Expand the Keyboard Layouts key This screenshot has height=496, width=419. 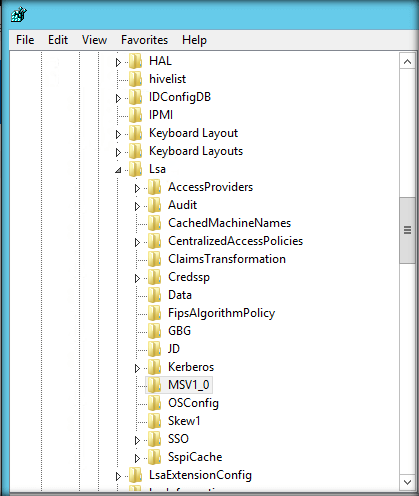tap(118, 152)
